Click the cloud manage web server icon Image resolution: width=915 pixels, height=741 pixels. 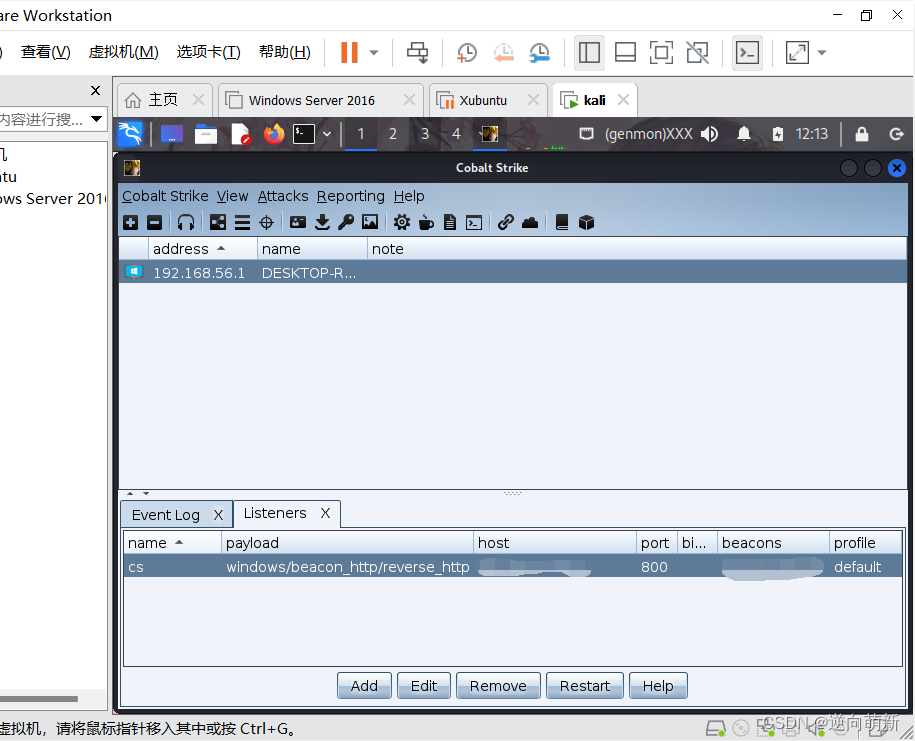tap(530, 222)
